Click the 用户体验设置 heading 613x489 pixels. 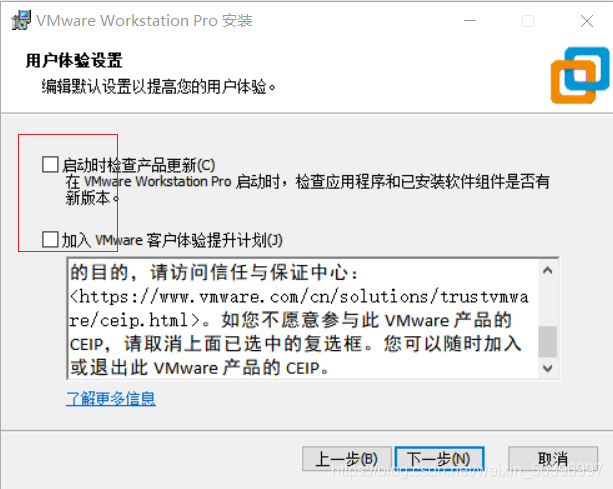coord(74,61)
